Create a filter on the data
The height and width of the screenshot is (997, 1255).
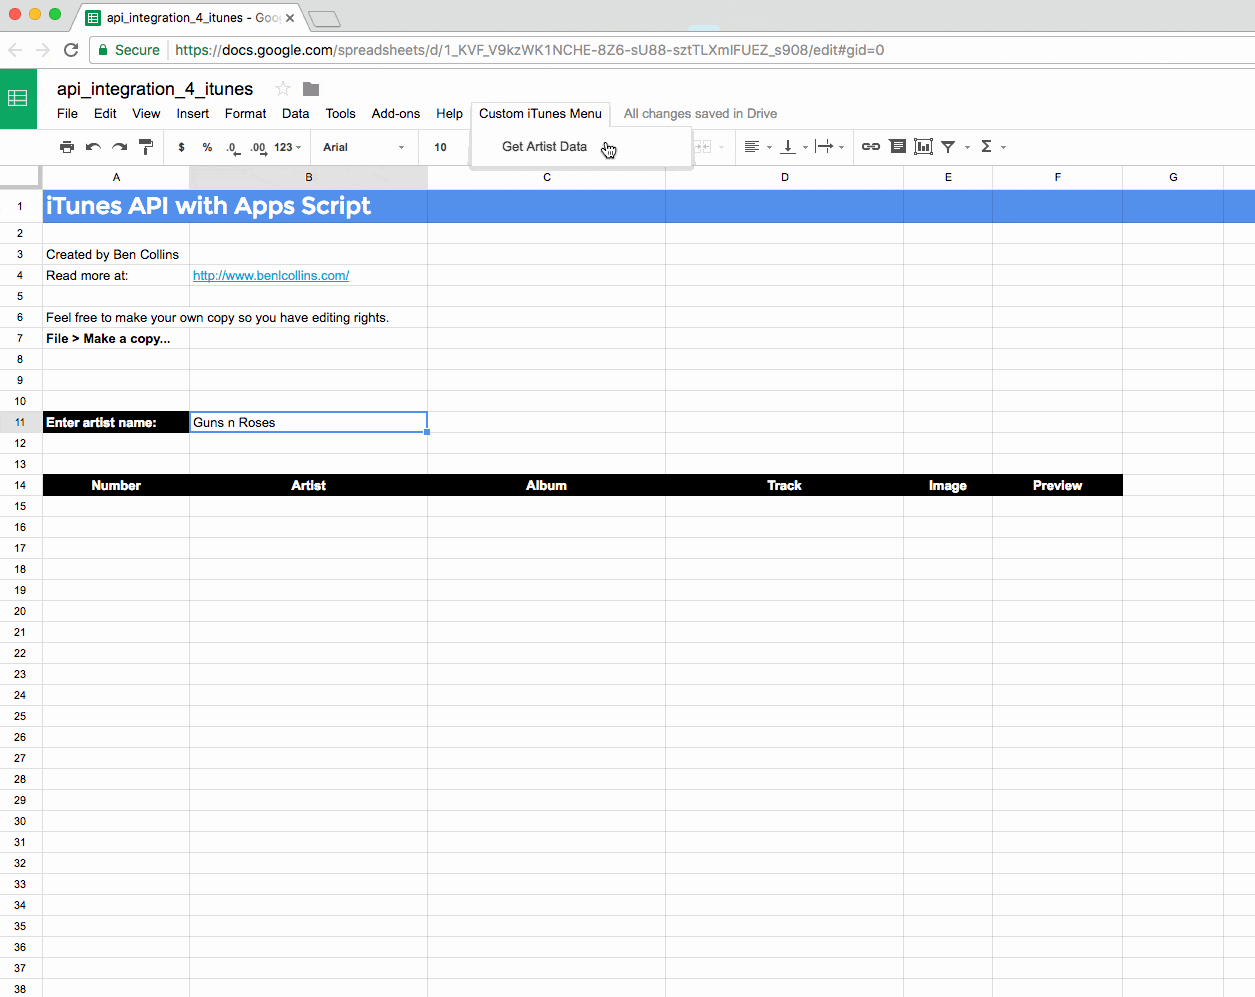[946, 146]
